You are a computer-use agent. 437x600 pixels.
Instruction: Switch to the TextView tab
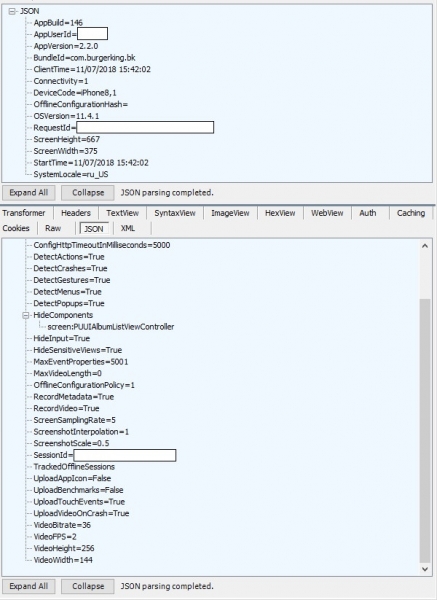[122, 213]
